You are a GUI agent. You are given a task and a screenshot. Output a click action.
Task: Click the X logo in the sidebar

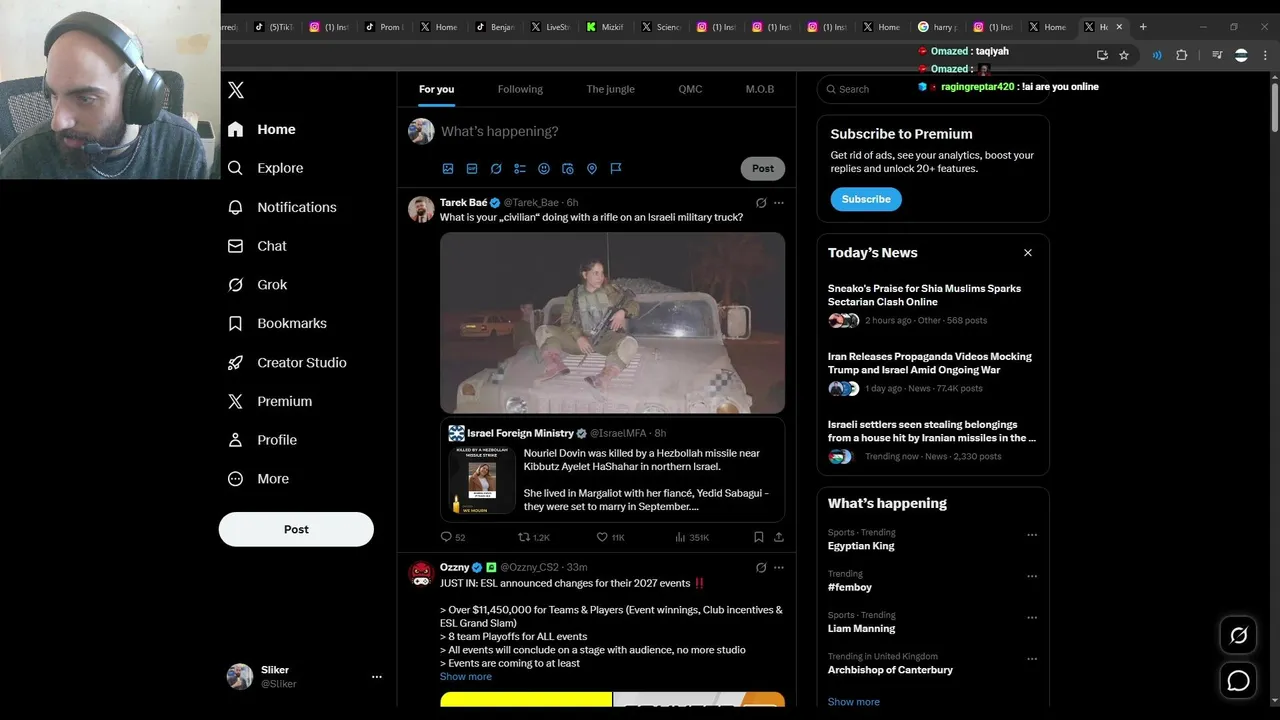pyautogui.click(x=236, y=90)
